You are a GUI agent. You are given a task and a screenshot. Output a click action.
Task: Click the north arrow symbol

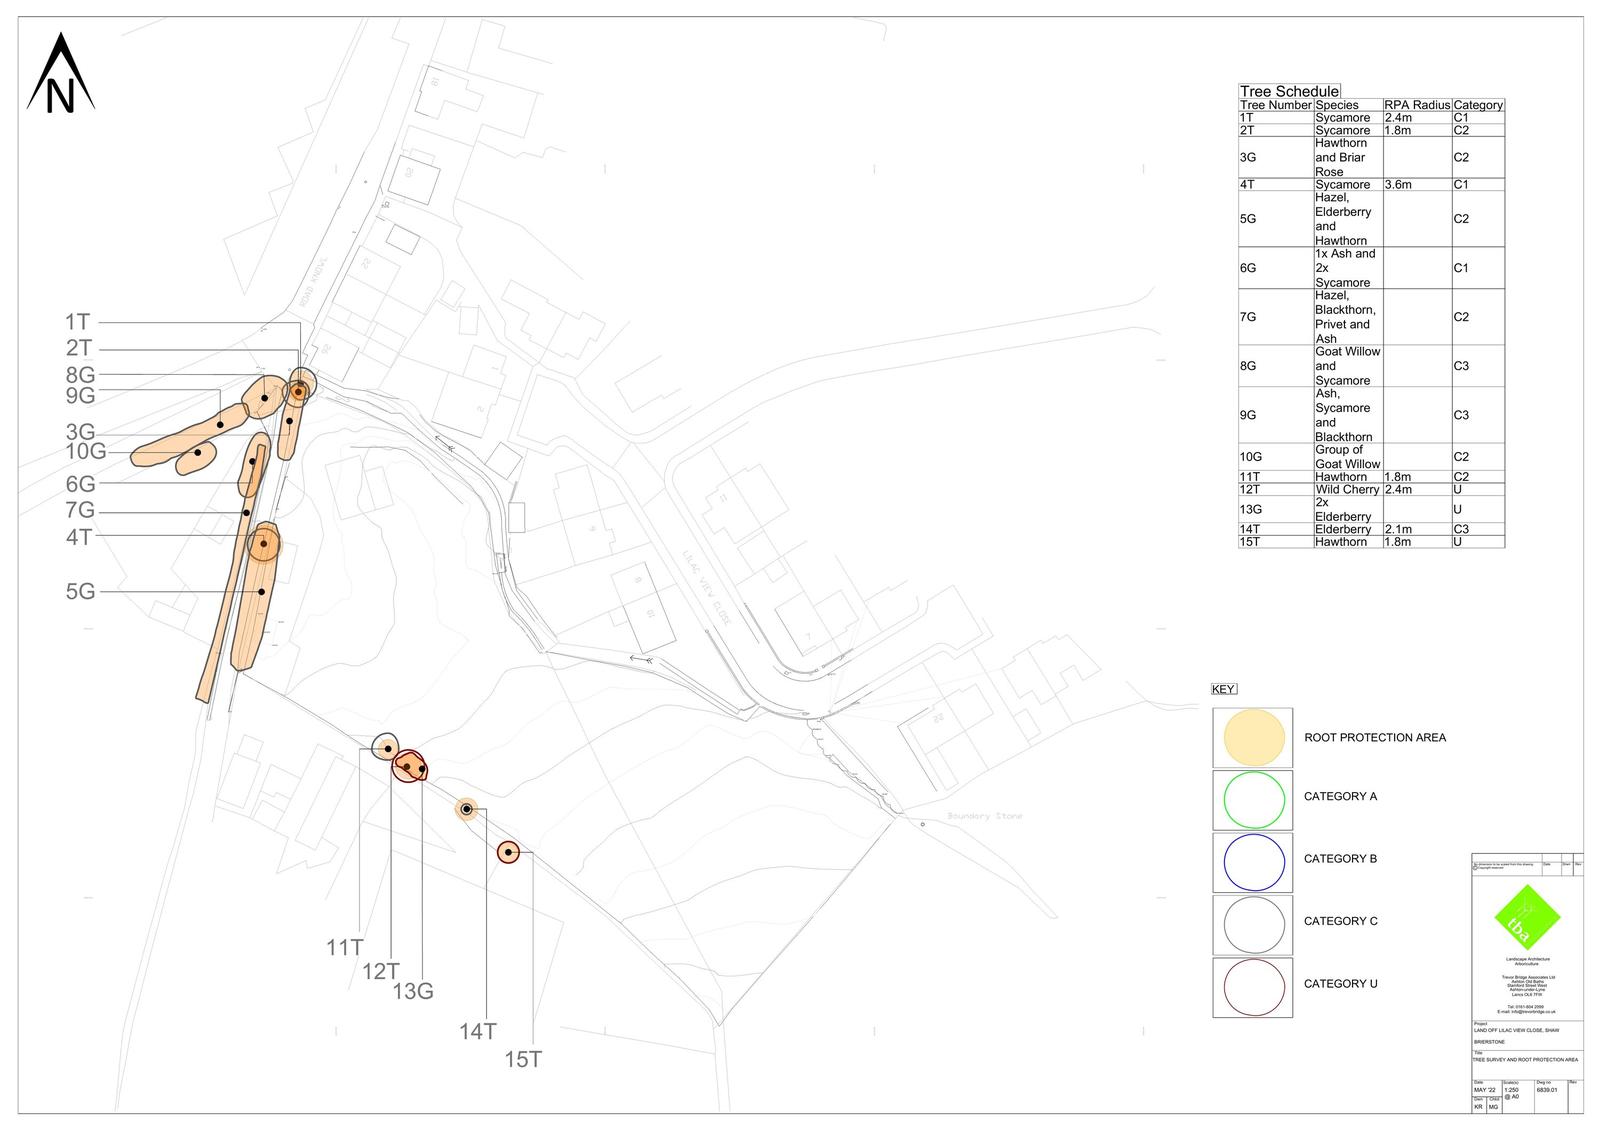61,75
